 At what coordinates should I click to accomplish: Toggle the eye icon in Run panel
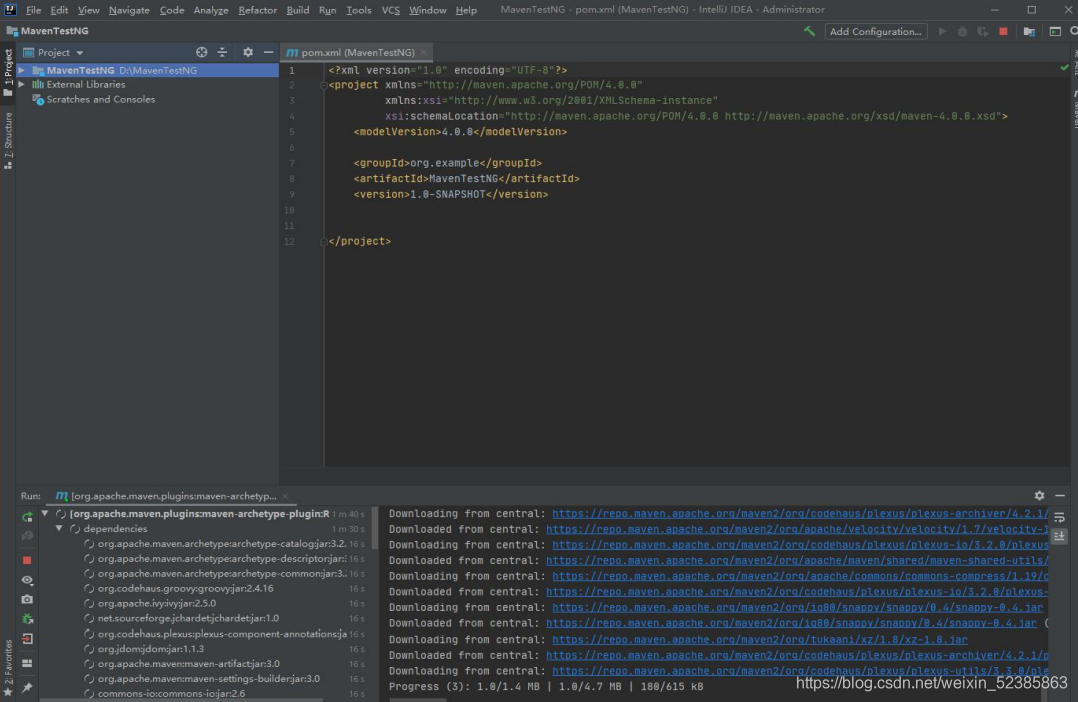click(27, 580)
